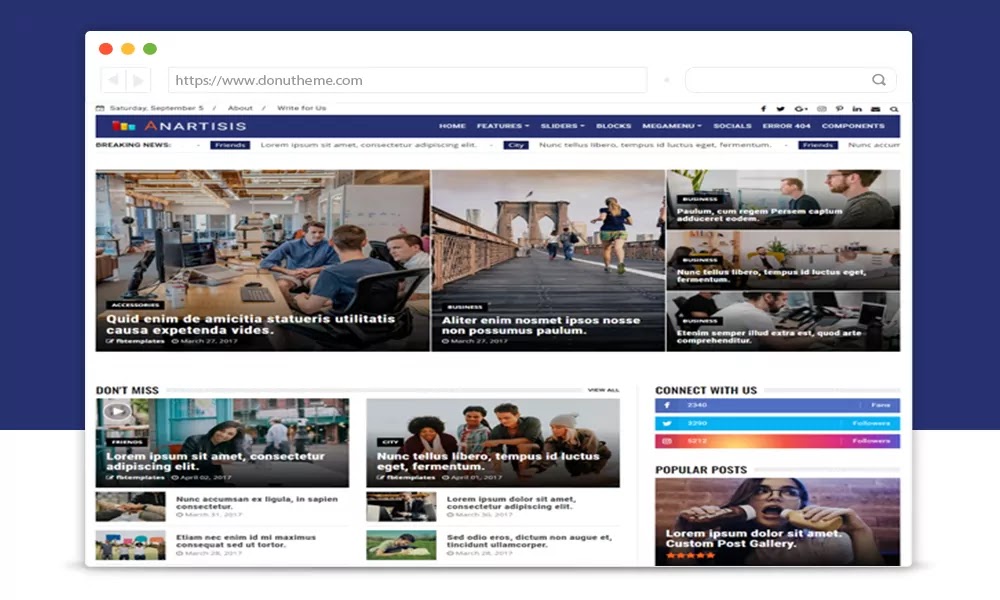
Task: Click 'Nunc accumsan ex ligula' post thumbnail
Action: (131, 506)
